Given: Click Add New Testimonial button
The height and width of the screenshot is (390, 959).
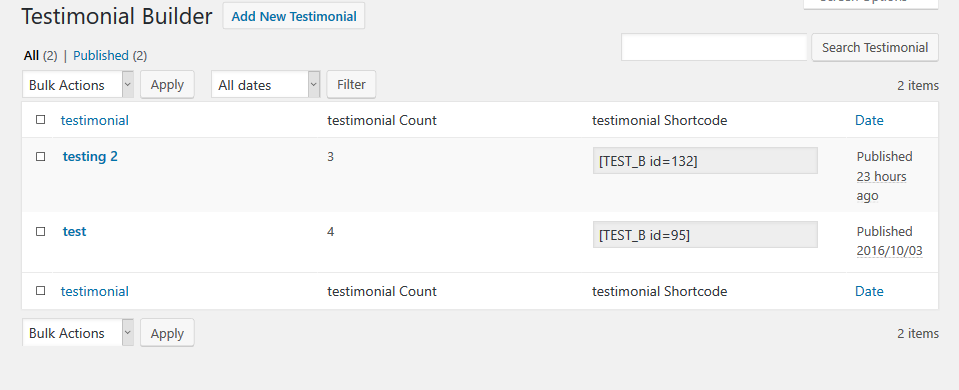Looking at the screenshot, I should [x=294, y=16].
